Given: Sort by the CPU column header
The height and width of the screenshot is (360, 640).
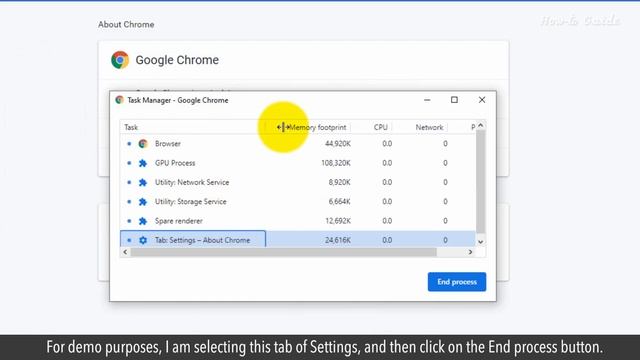Looking at the screenshot, I should tap(380, 127).
